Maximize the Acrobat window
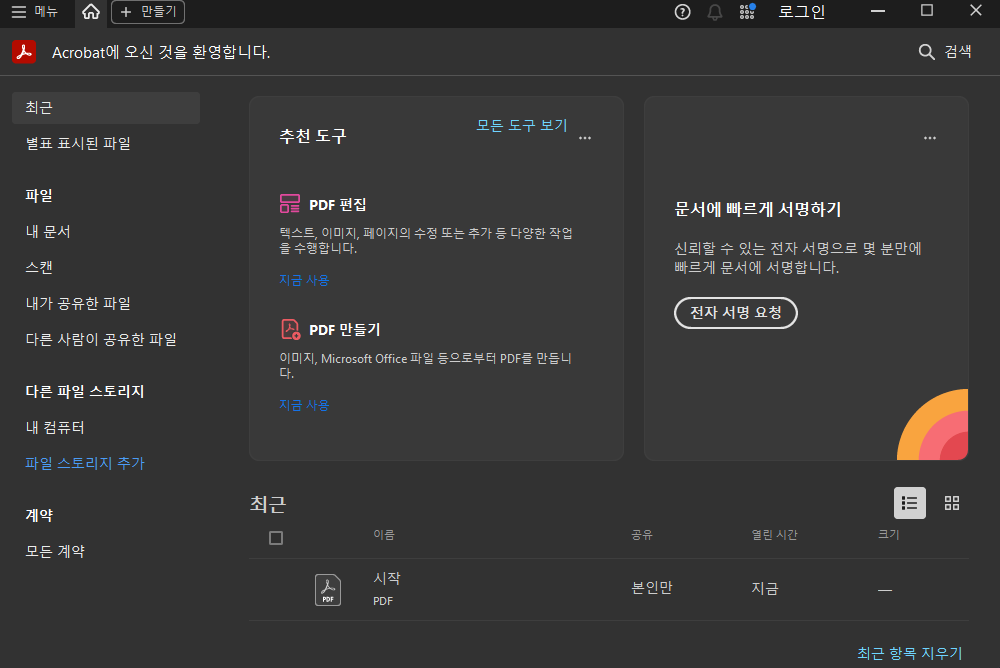 click(x=927, y=11)
